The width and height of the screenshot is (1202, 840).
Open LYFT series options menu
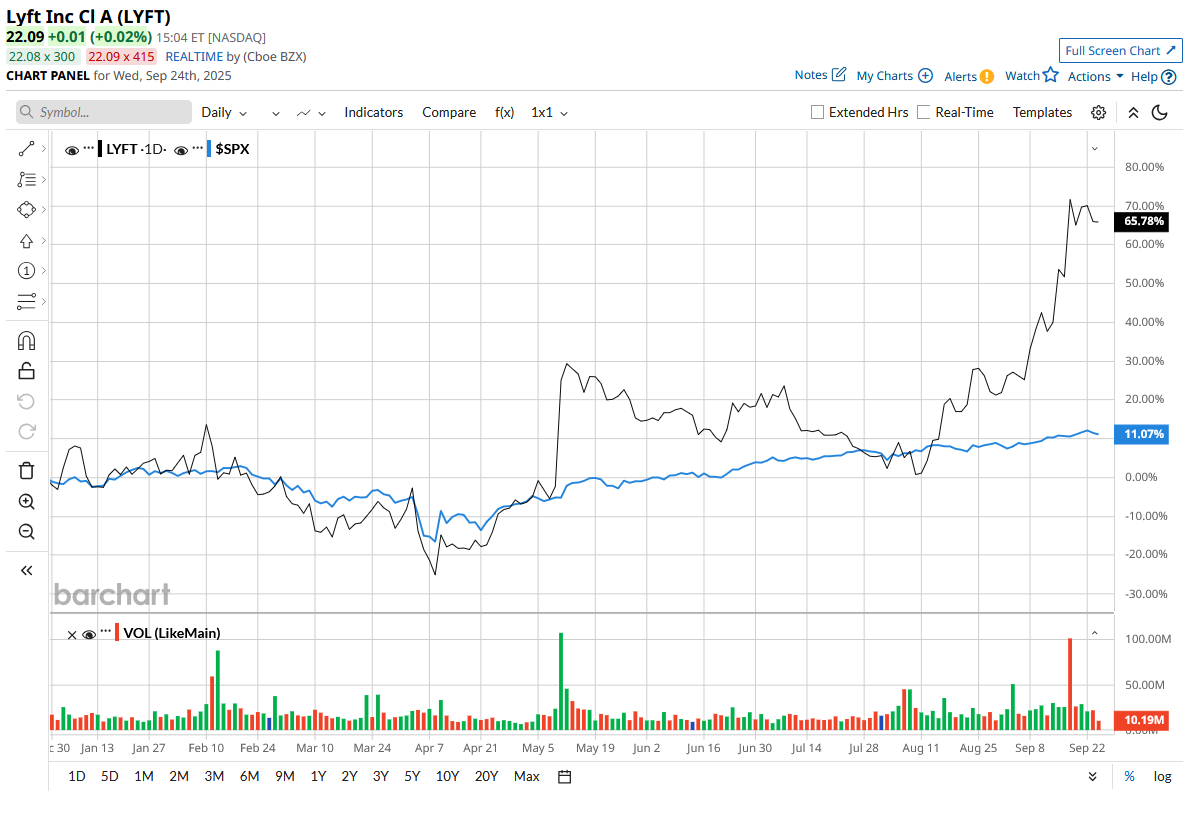[88, 148]
